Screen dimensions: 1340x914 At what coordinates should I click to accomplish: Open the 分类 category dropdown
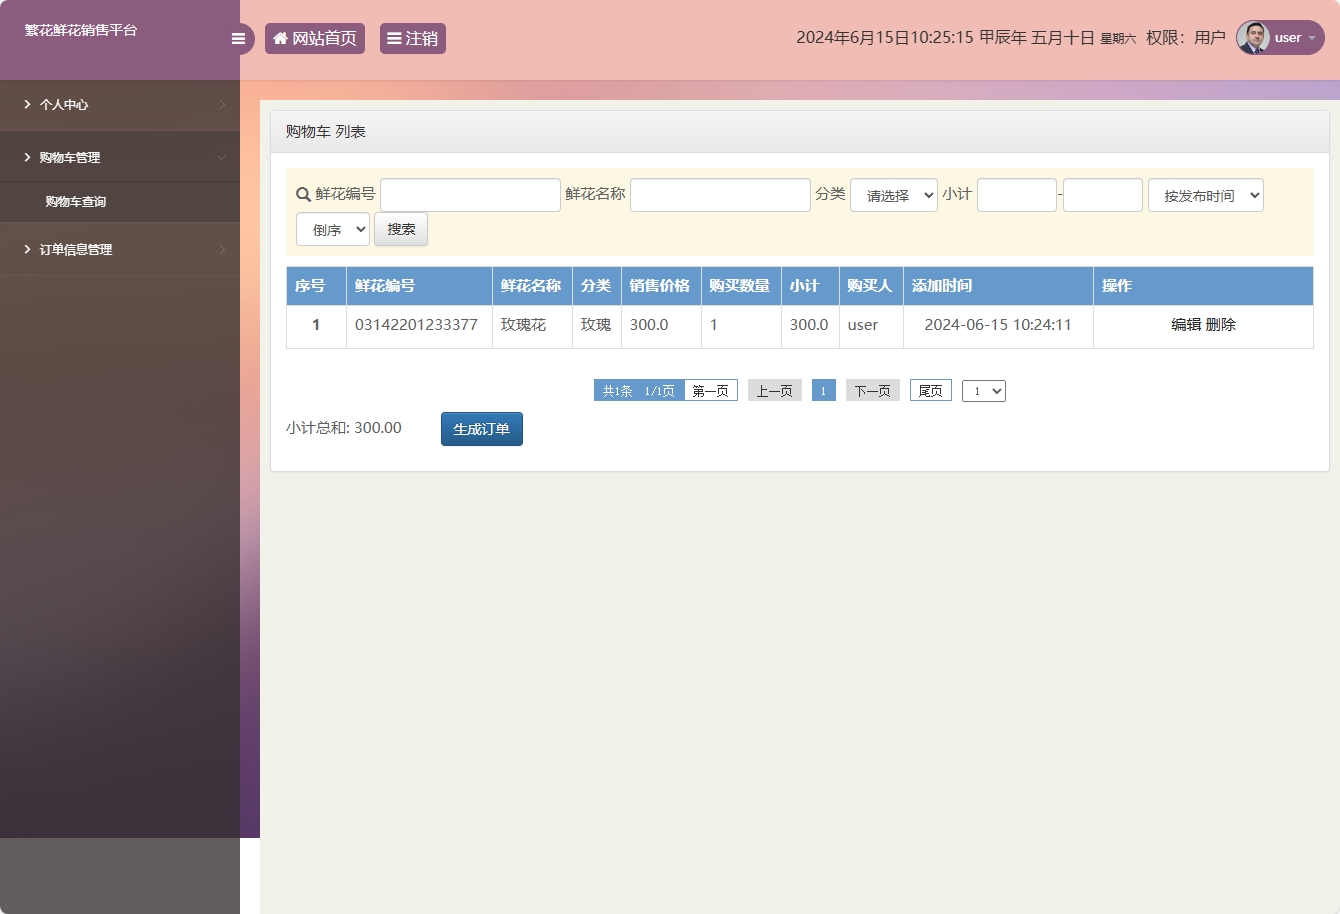(893, 196)
